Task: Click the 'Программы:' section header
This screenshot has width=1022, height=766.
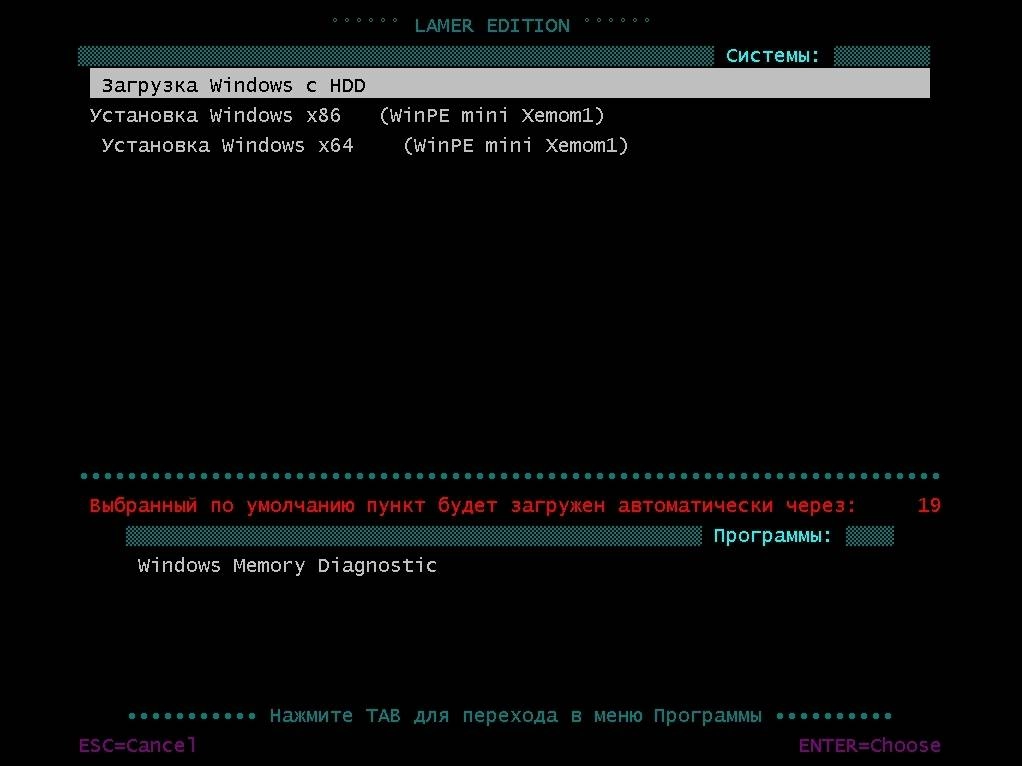Action: pyautogui.click(x=773, y=536)
